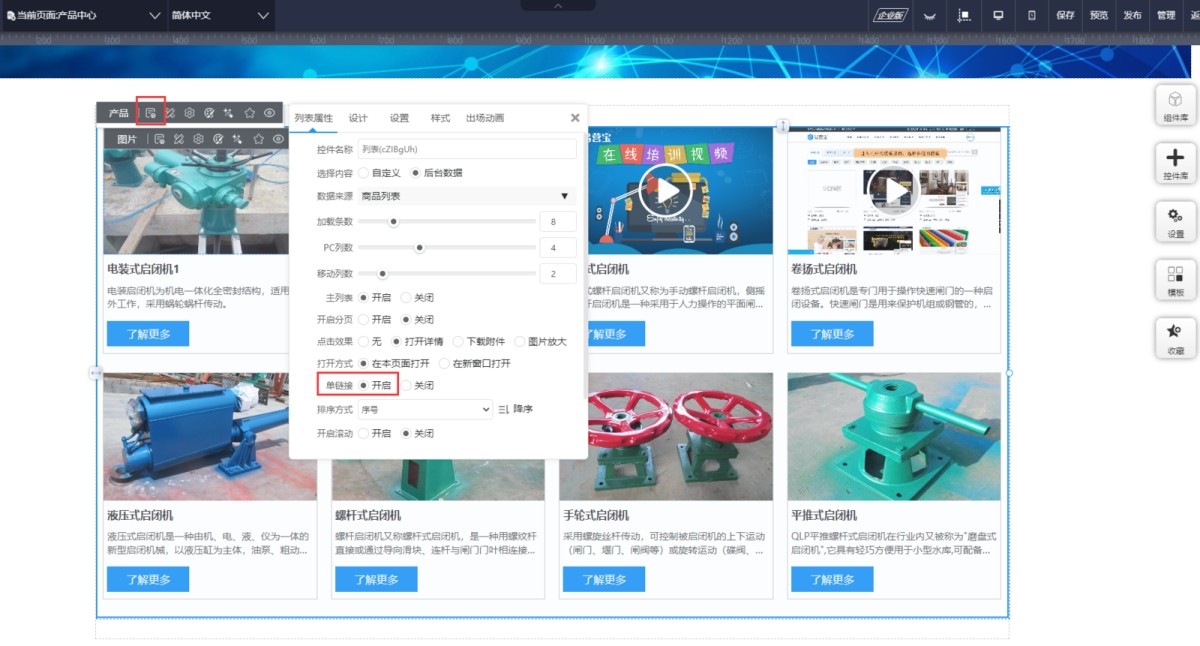
Task: Open 模板 templates sidebar button
Action: [x=1175, y=279]
